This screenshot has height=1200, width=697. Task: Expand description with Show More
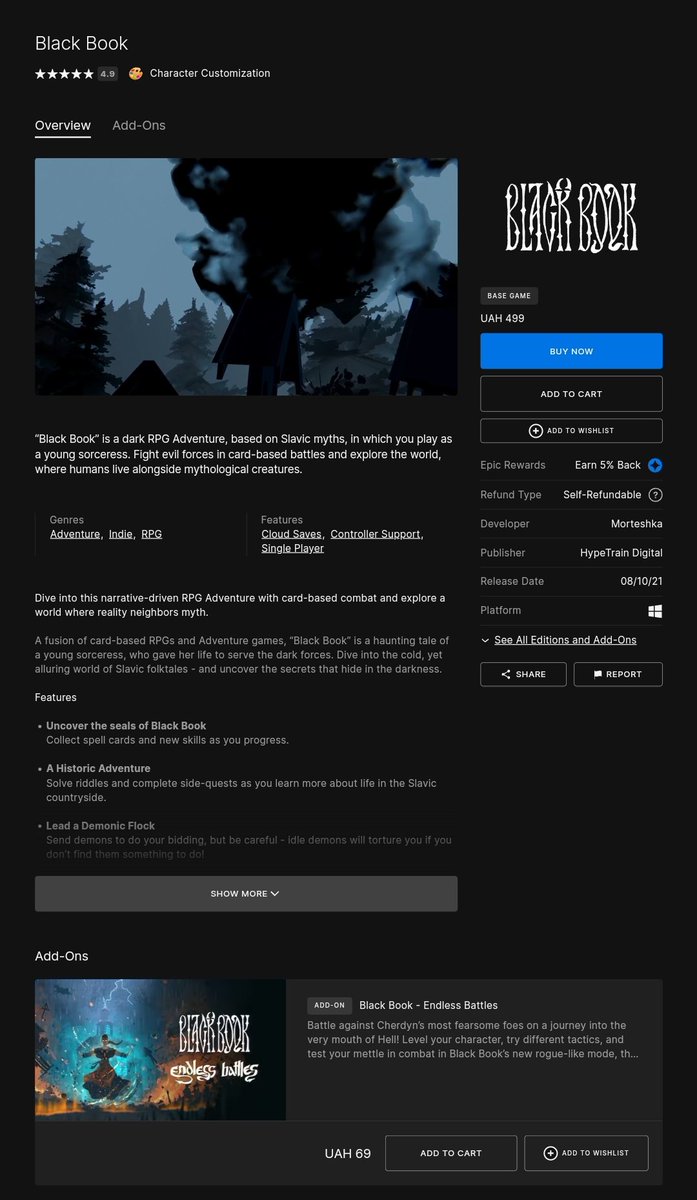click(x=246, y=893)
